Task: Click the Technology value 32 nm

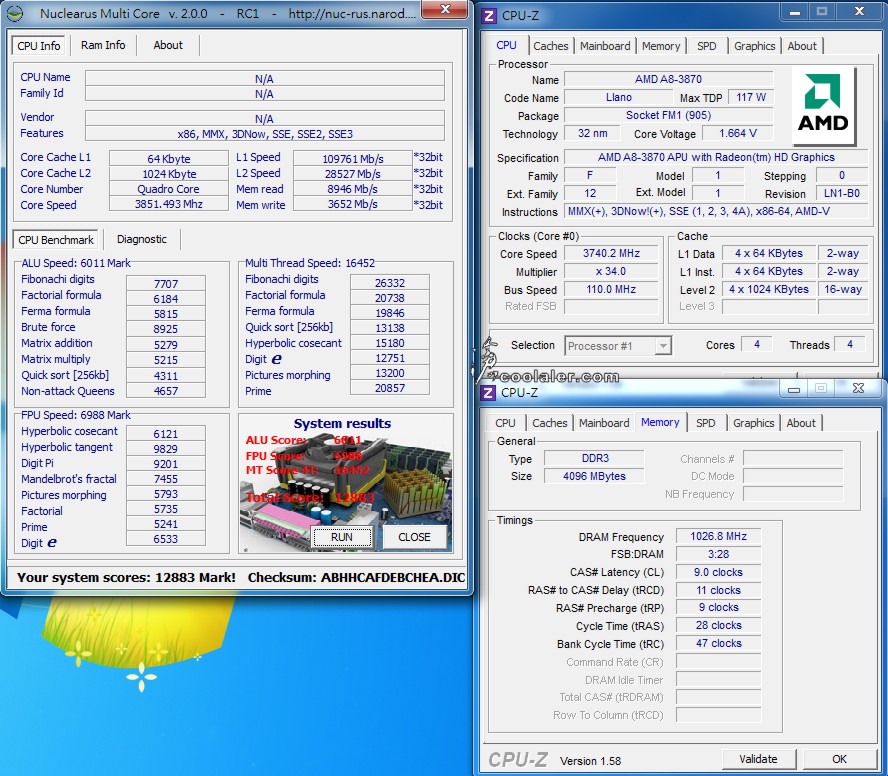Action: [x=592, y=134]
